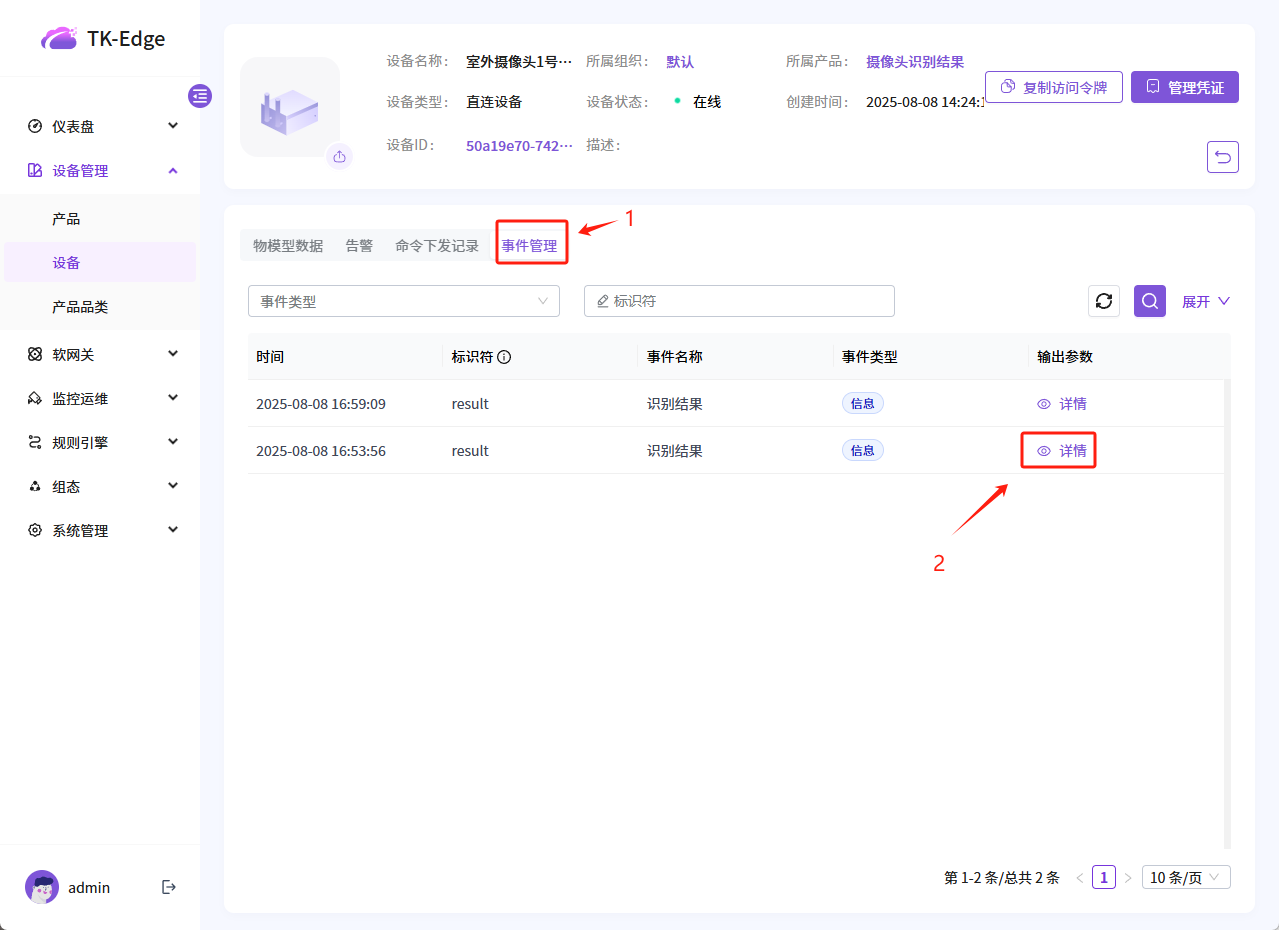The width and height of the screenshot is (1279, 930).
Task: Click the logout icon beside admin
Action: [x=169, y=887]
